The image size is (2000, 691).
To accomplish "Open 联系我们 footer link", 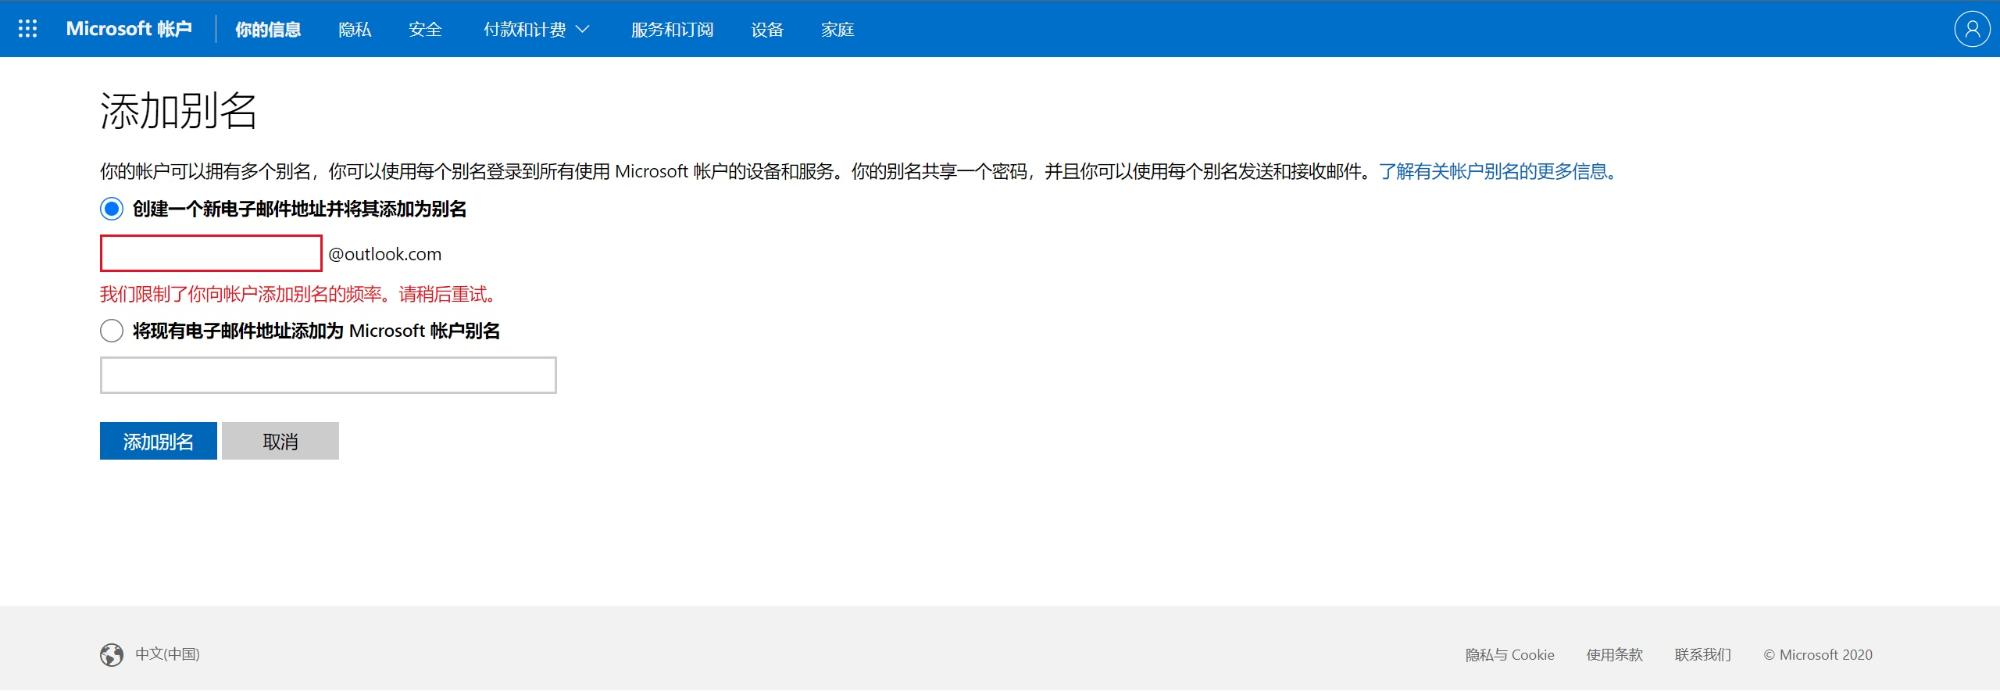I will 1703,655.
